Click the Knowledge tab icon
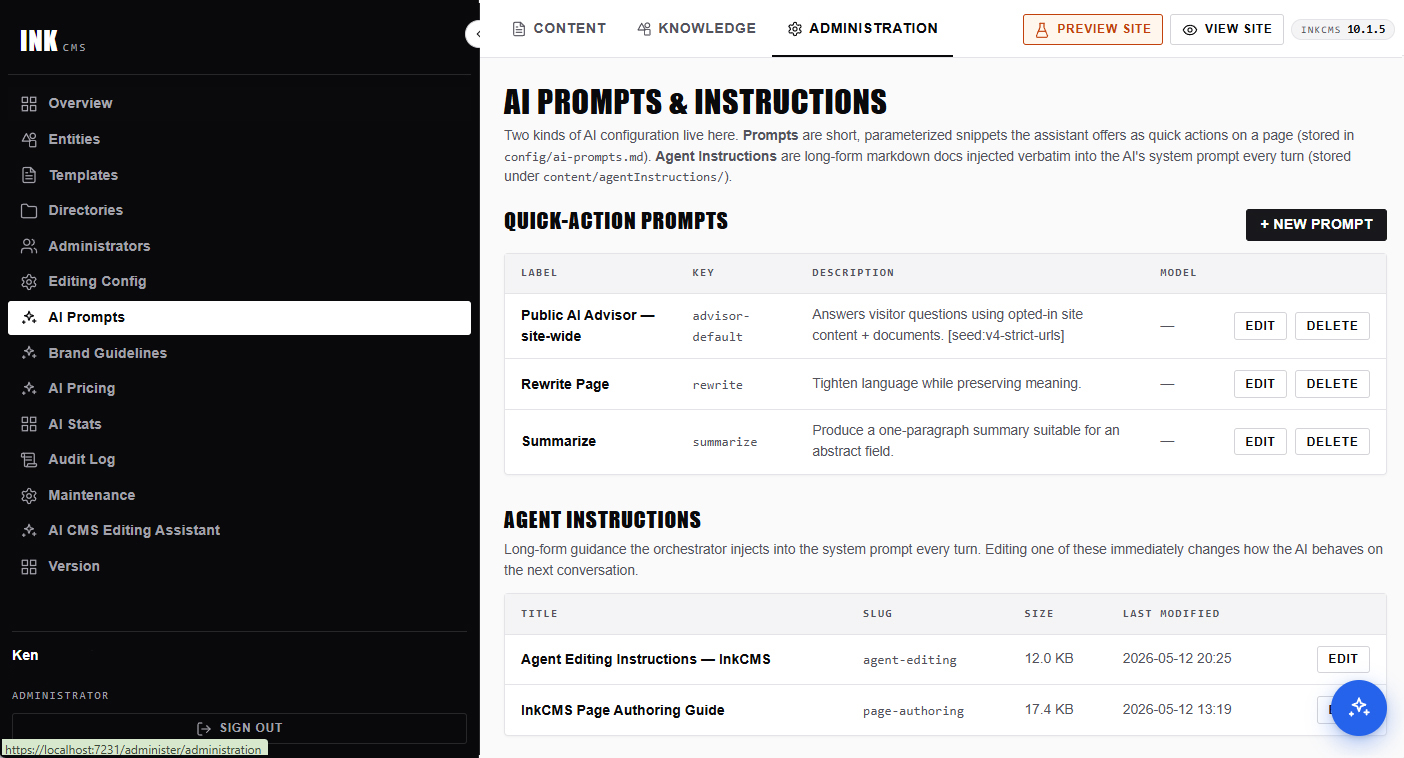Screen dimensions: 1404x758 pos(644,29)
